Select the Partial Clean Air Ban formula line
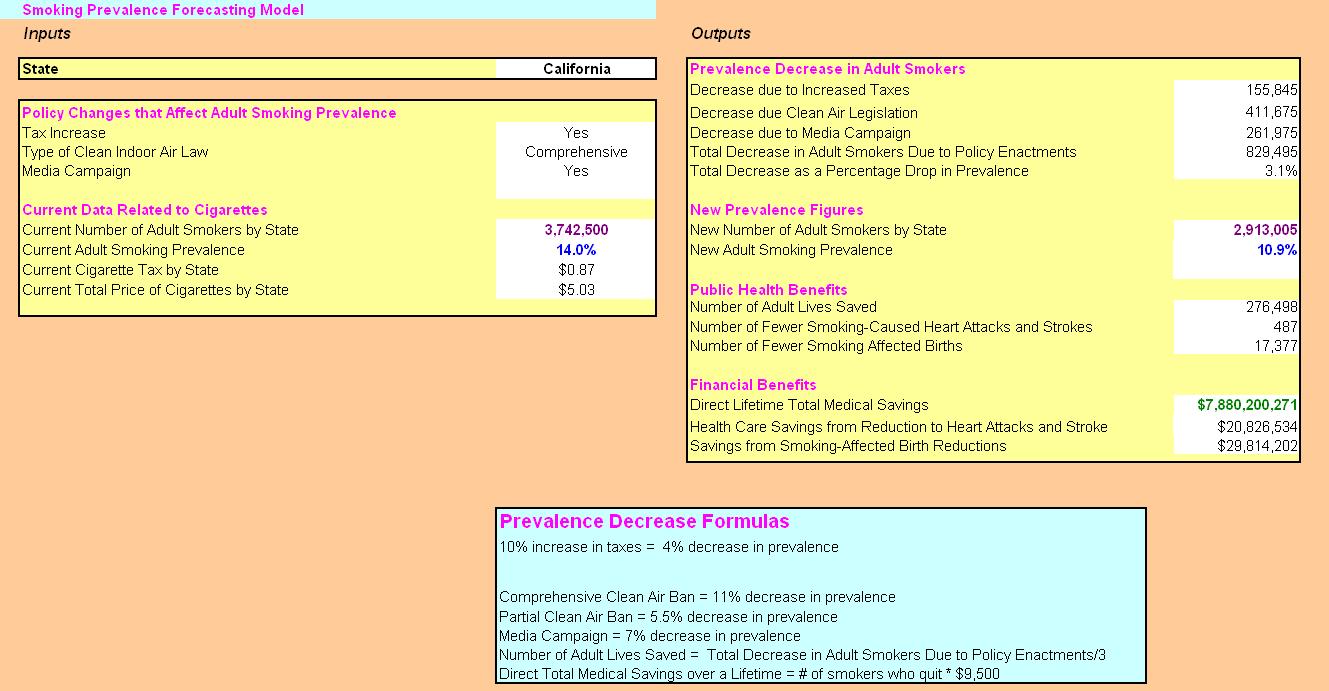The image size is (1329, 691). [x=668, y=617]
